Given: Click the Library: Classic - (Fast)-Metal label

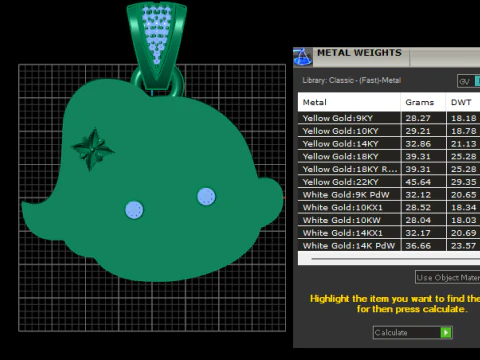Looking at the screenshot, I should pos(352,80).
